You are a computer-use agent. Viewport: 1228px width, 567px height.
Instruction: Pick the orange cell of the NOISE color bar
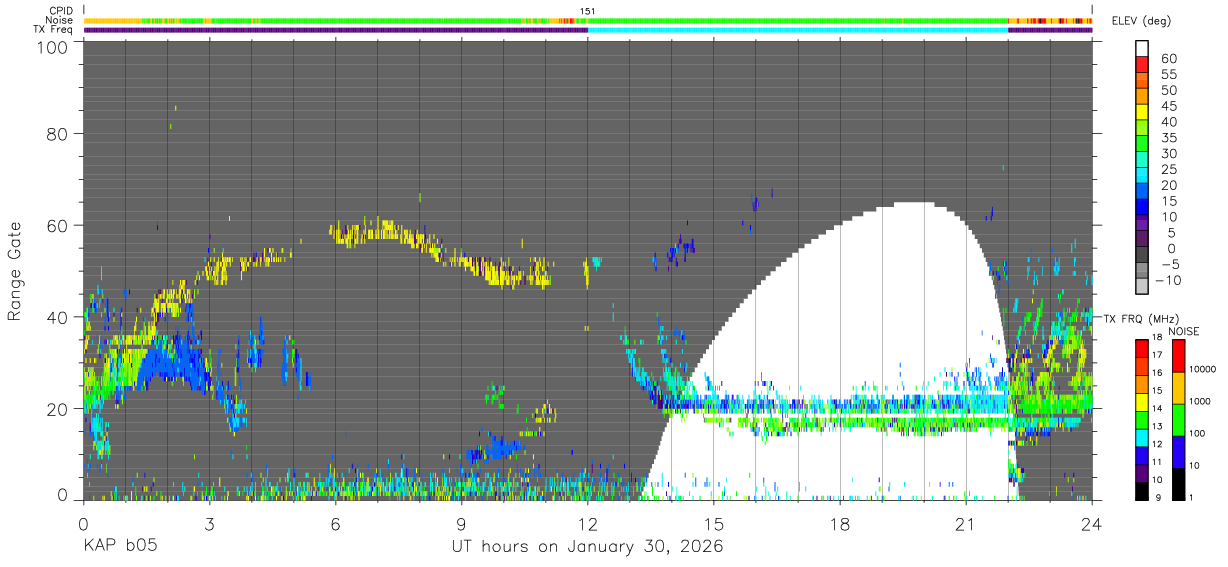click(1179, 388)
